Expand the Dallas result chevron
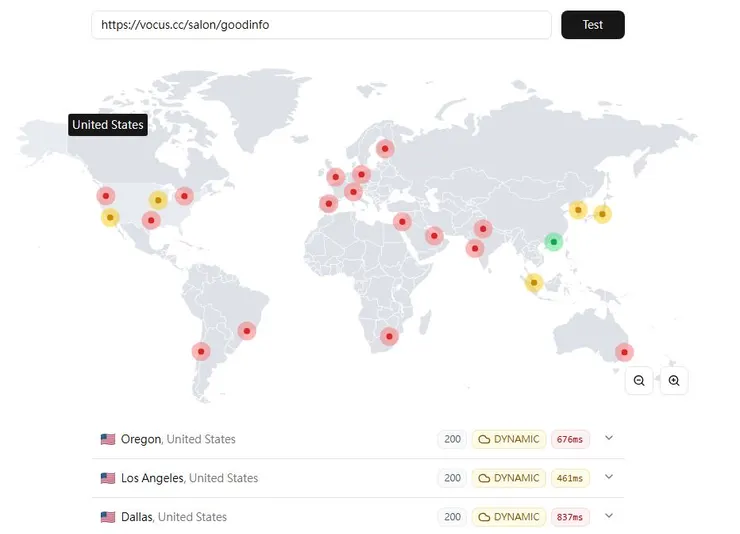The image size is (740, 534). (609, 516)
